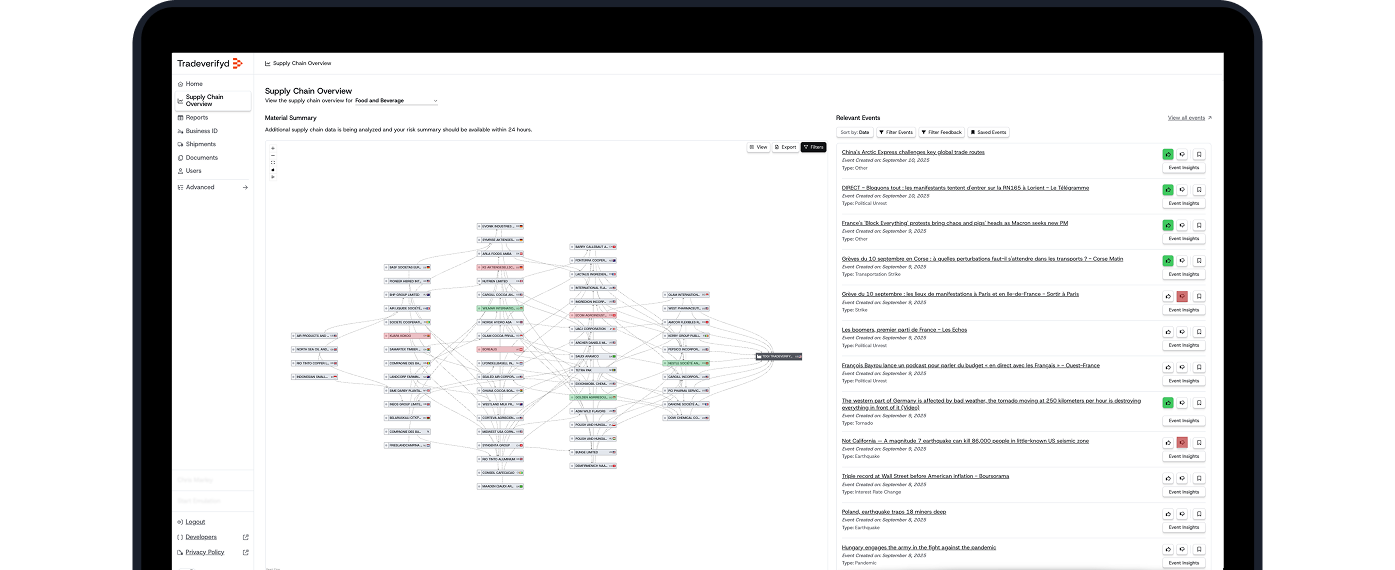Thumbs up the Les boomers event
This screenshot has height=570, width=1395.
pyautogui.click(x=1168, y=332)
